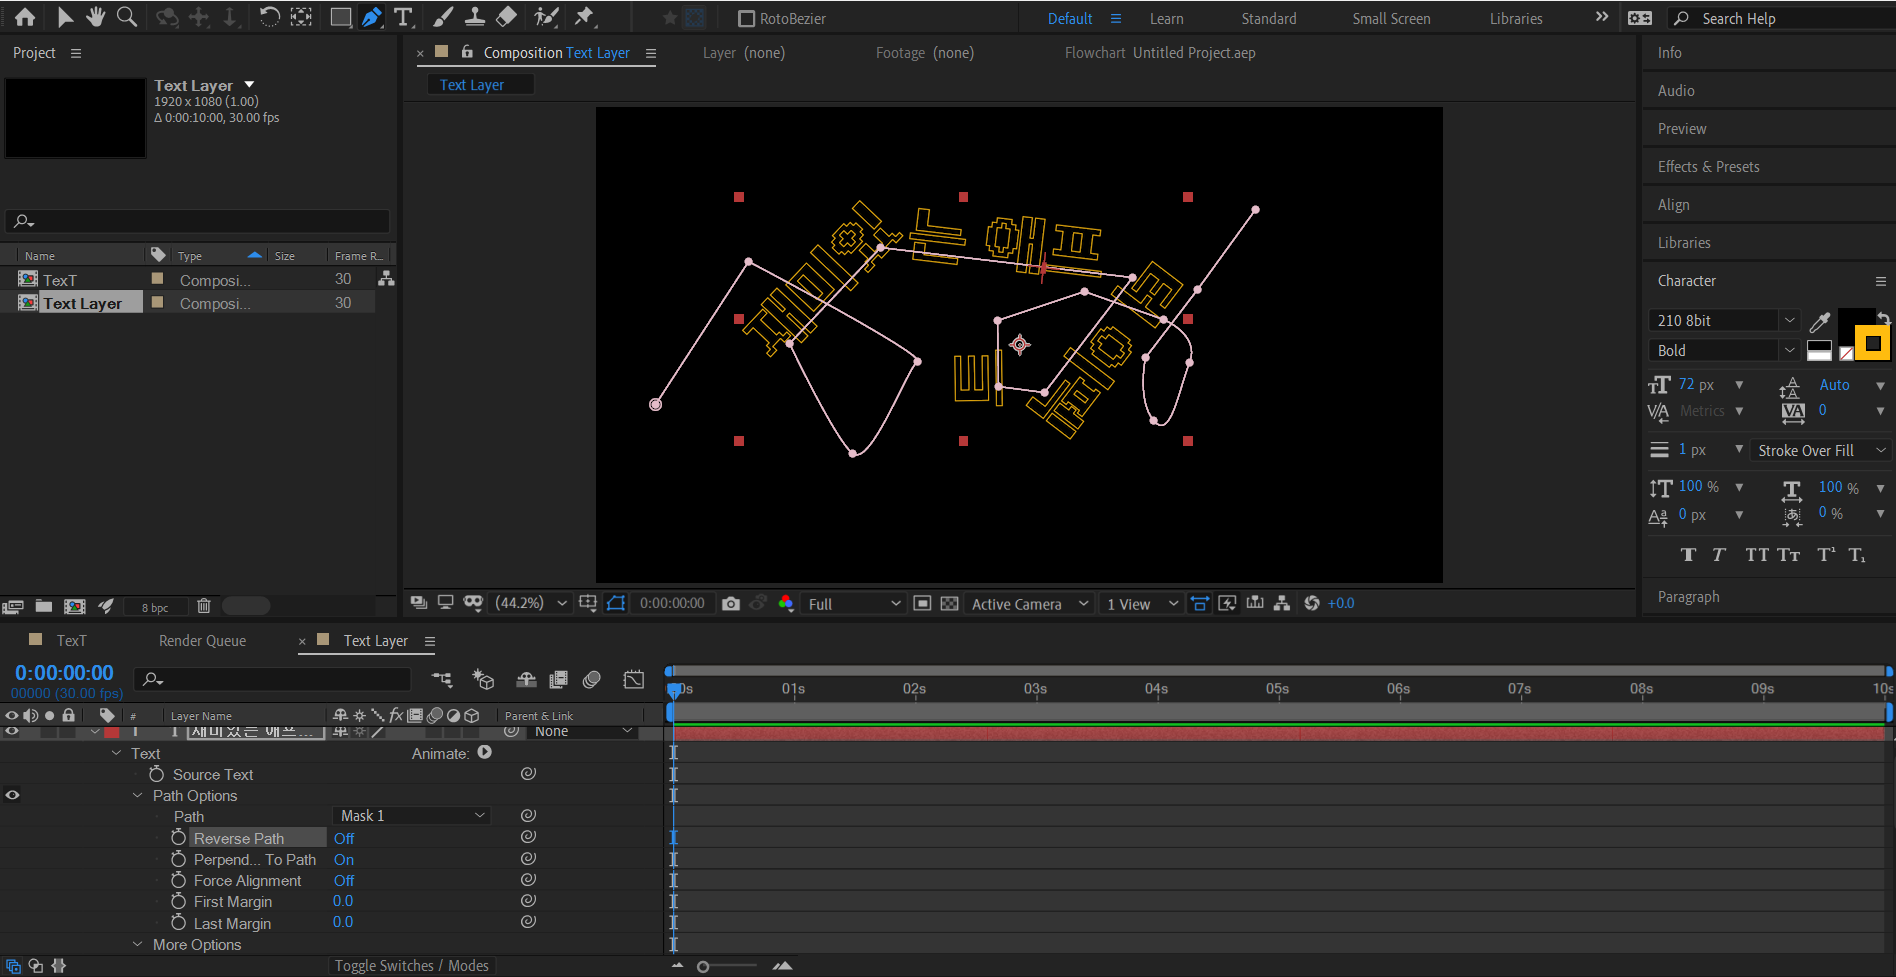
Task: Take a snapshot with the camera icon
Action: tap(731, 603)
